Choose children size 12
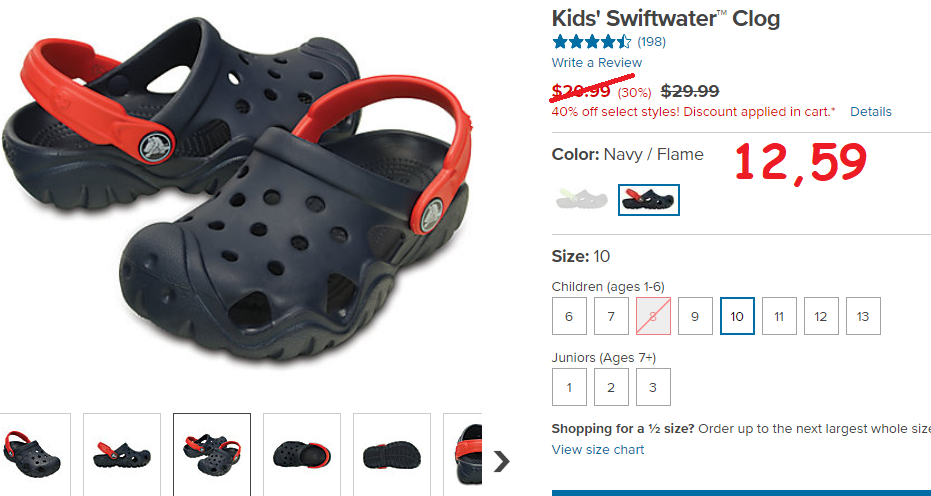The height and width of the screenshot is (496, 931). 821,316
